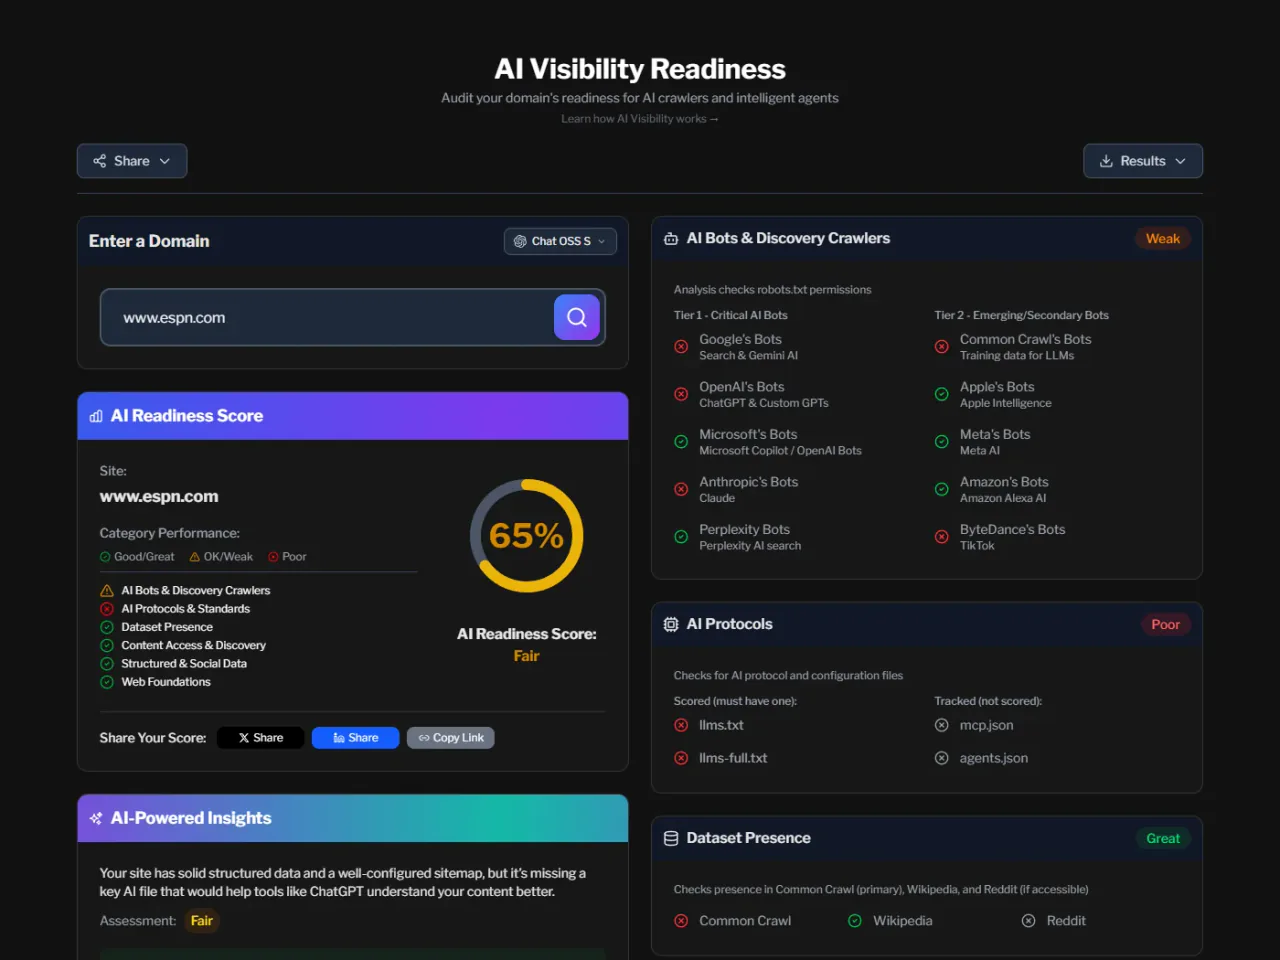Click the 65% readiness score progress ring
Viewport: 1280px width, 960px height.
527,535
